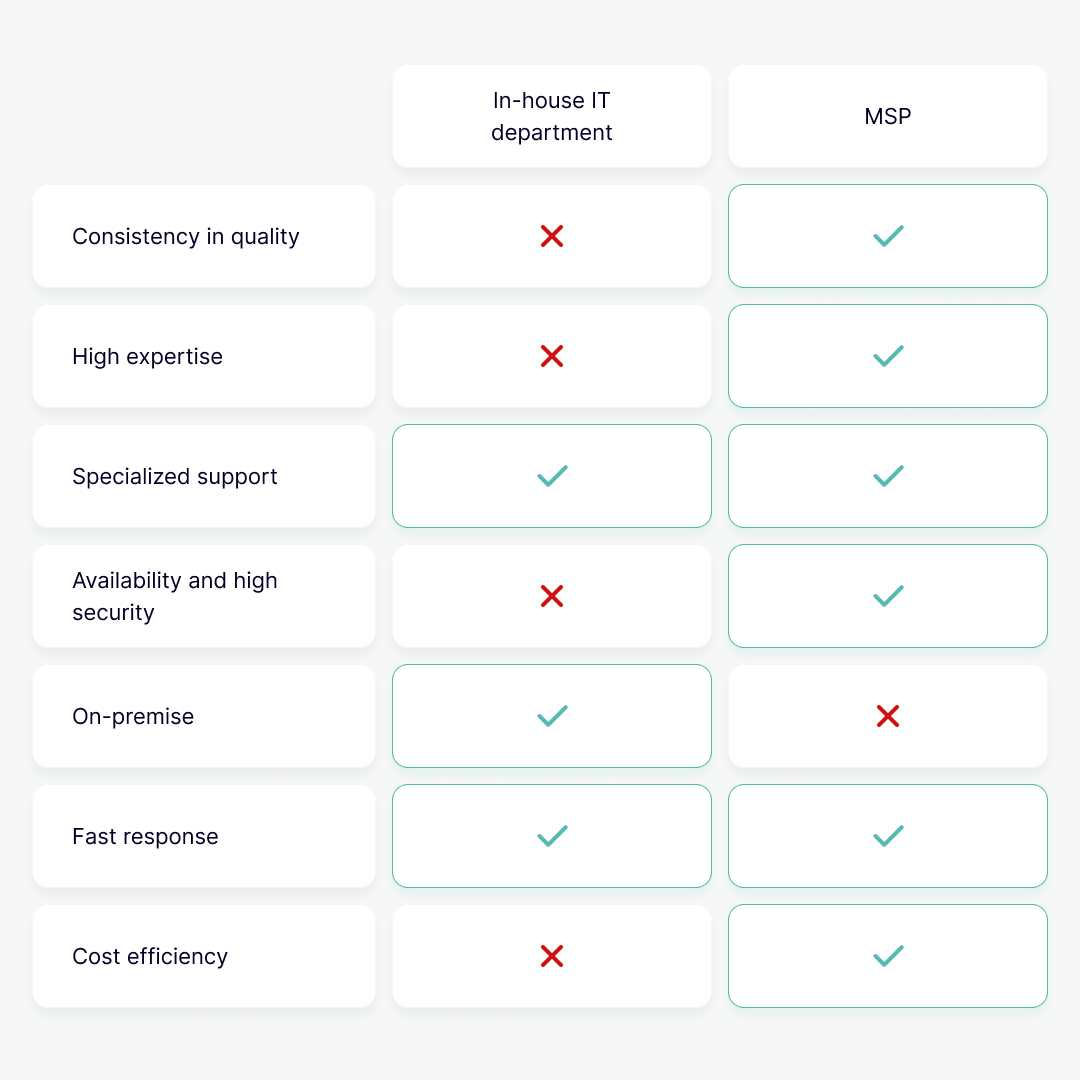This screenshot has width=1080, height=1080.
Task: Select the in-house checkmark for Specialized support
Action: click(x=552, y=476)
